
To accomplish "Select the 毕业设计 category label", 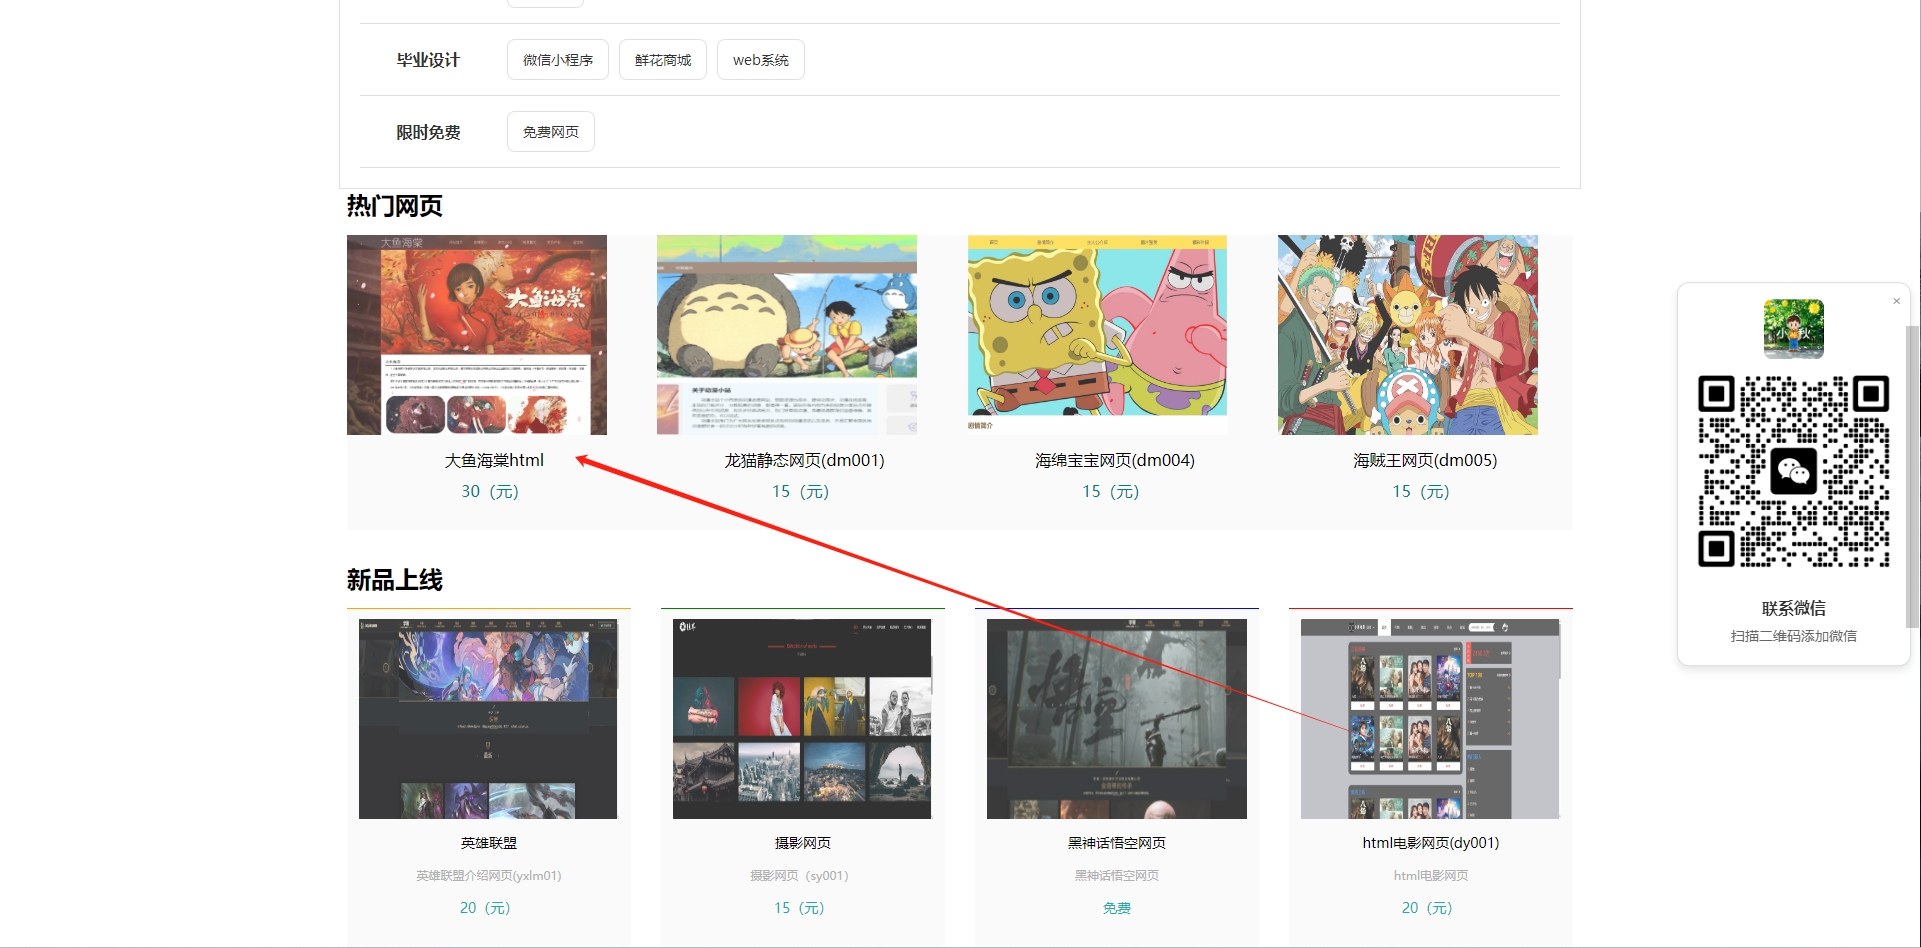I will coord(428,60).
